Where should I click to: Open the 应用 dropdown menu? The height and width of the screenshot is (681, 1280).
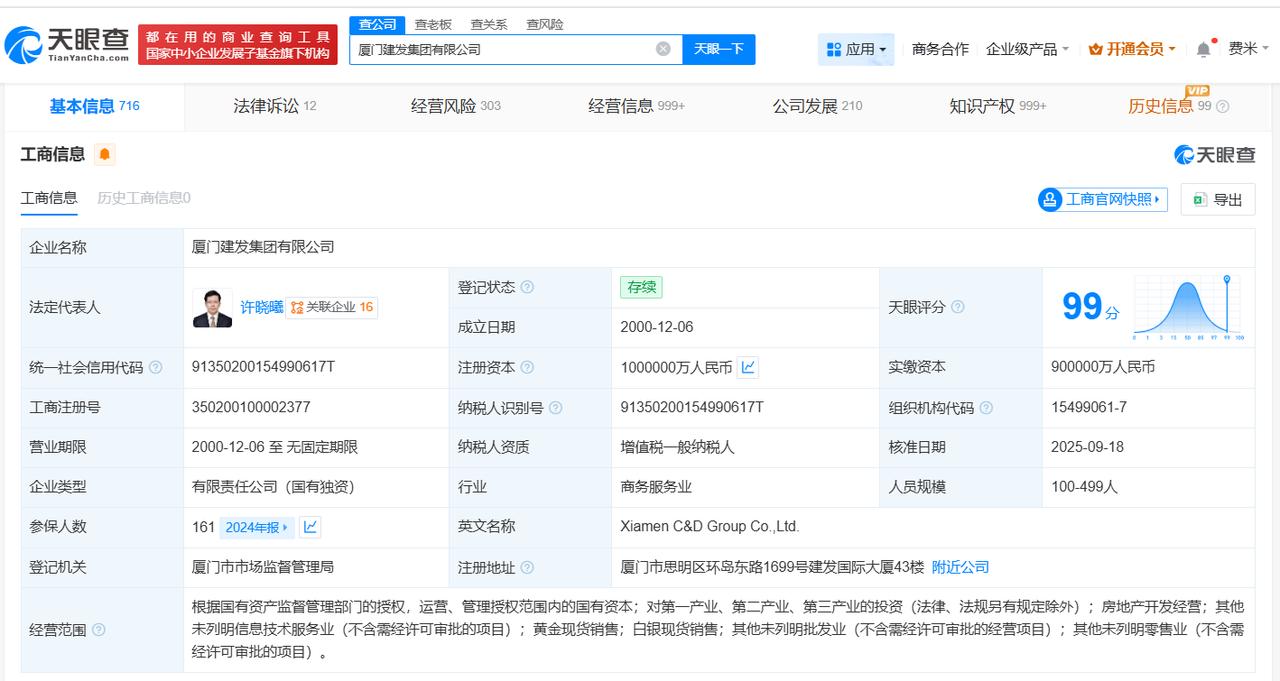(856, 49)
